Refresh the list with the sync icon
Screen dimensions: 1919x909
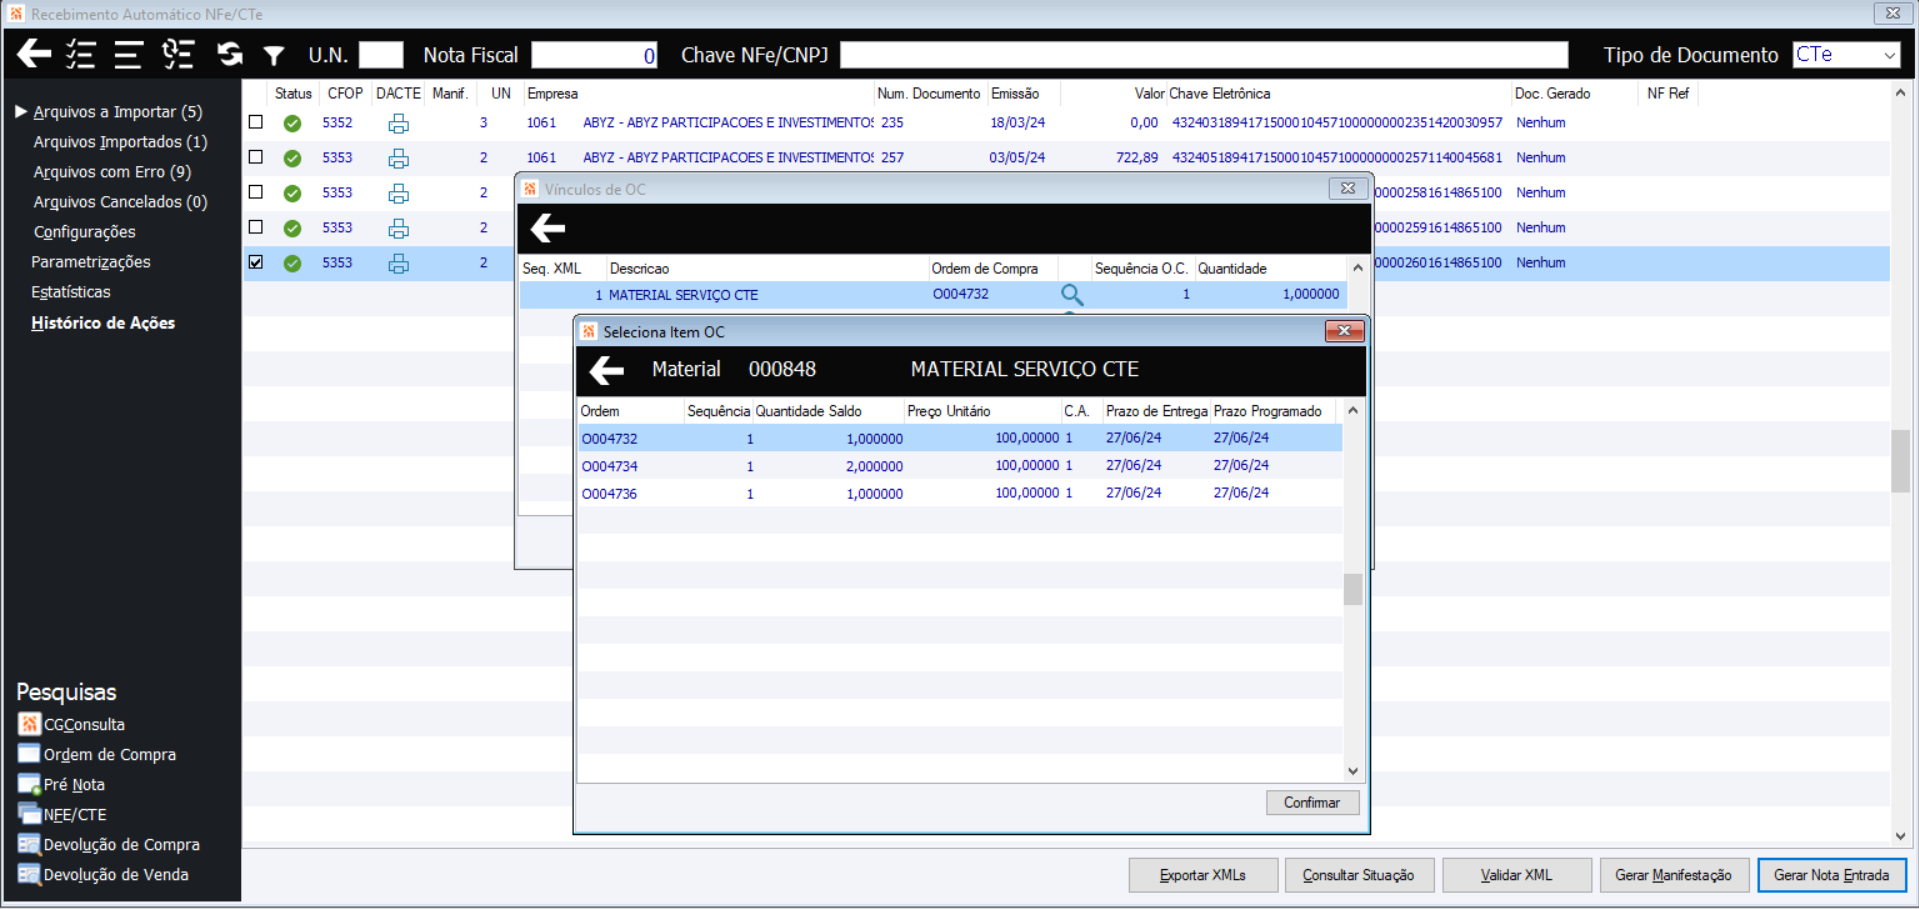(230, 54)
